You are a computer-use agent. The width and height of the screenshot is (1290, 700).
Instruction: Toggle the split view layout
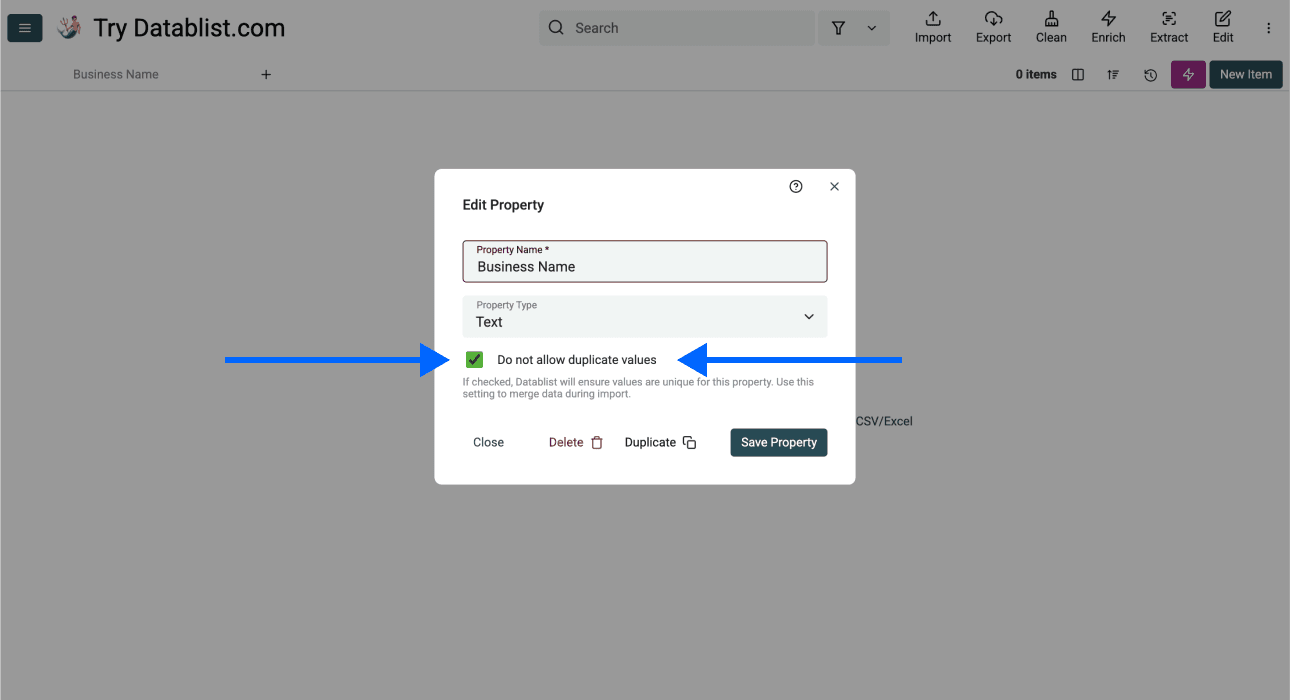coord(1077,74)
